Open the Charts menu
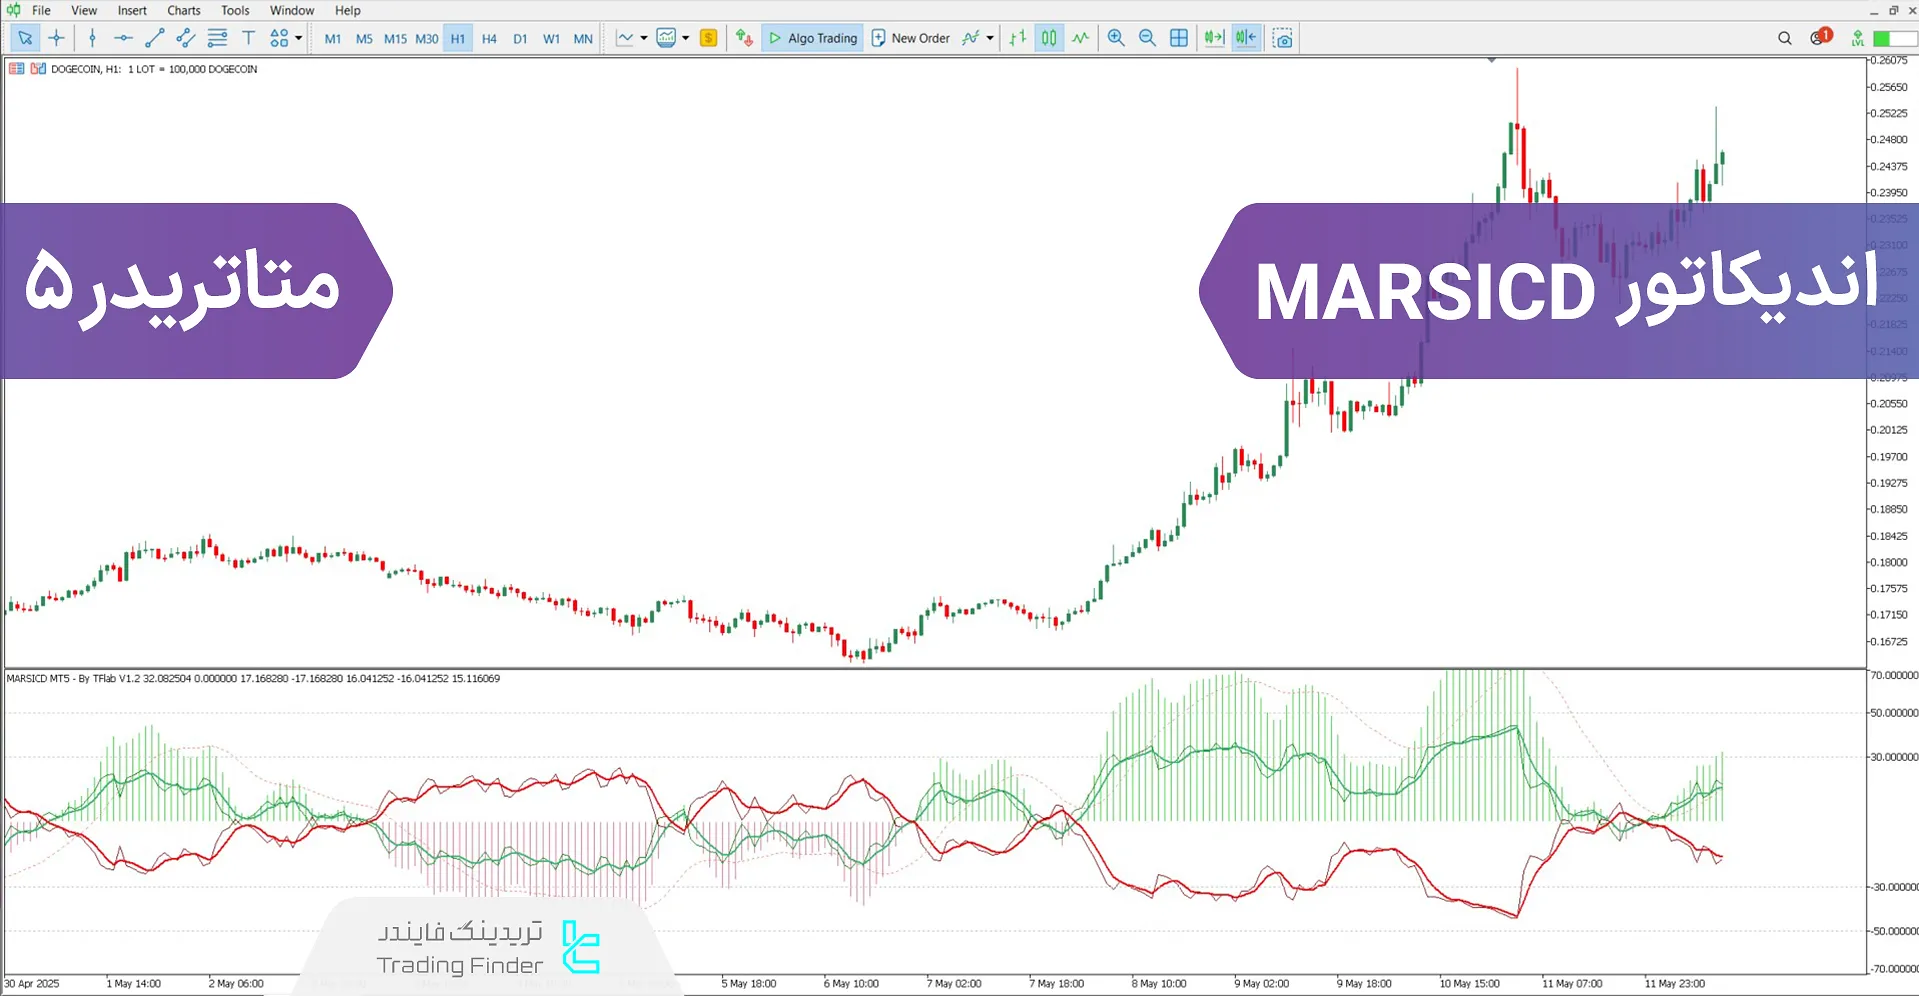The width and height of the screenshot is (1919, 996). 183,10
